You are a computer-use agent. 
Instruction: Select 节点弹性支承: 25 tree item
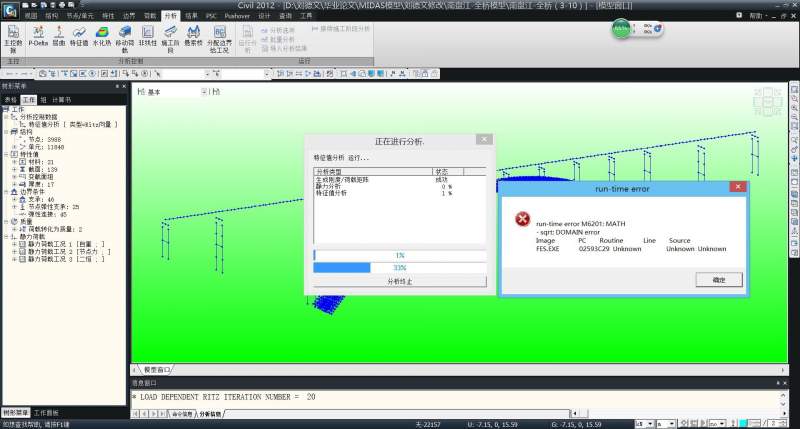tap(54, 207)
